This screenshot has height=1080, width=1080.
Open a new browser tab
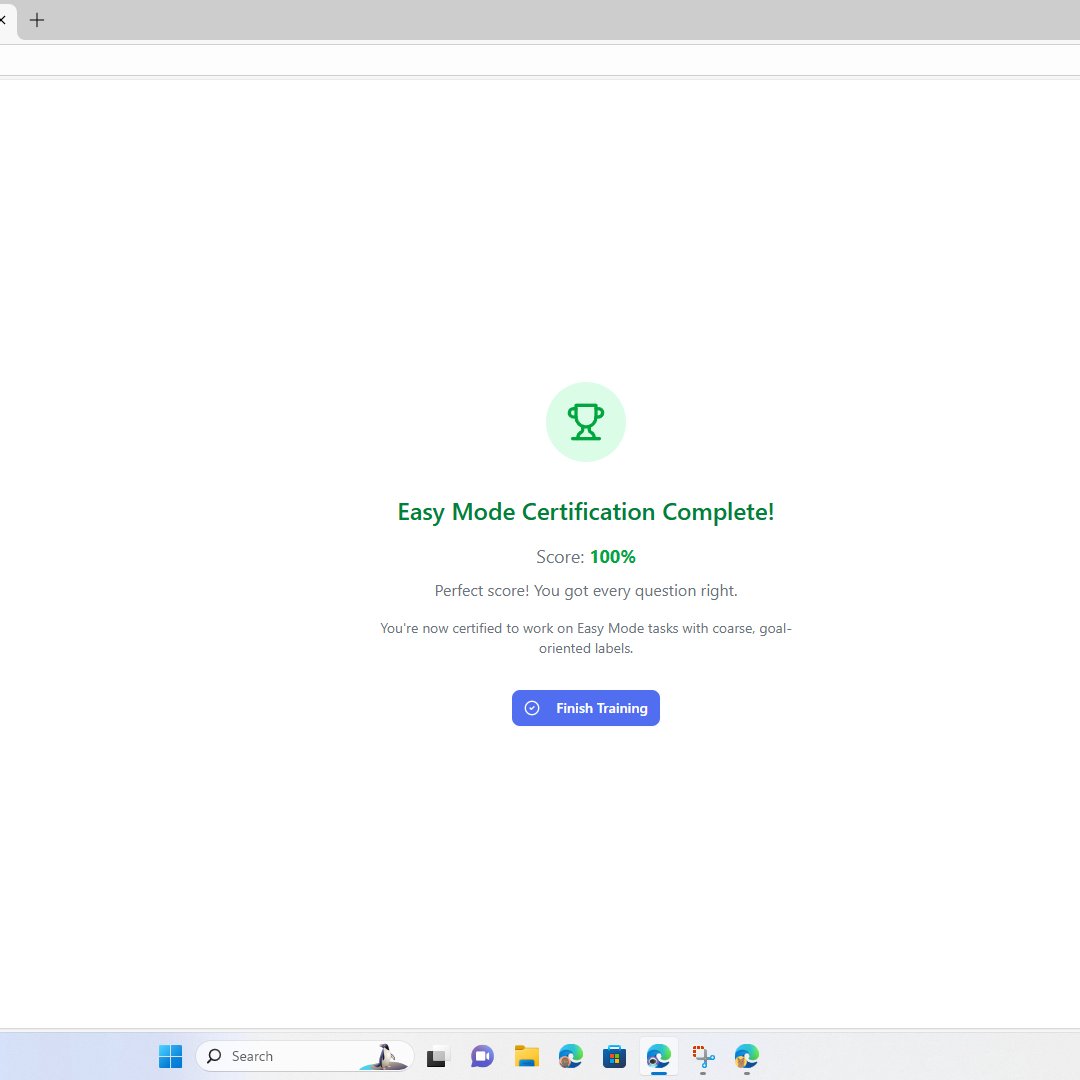pos(37,20)
